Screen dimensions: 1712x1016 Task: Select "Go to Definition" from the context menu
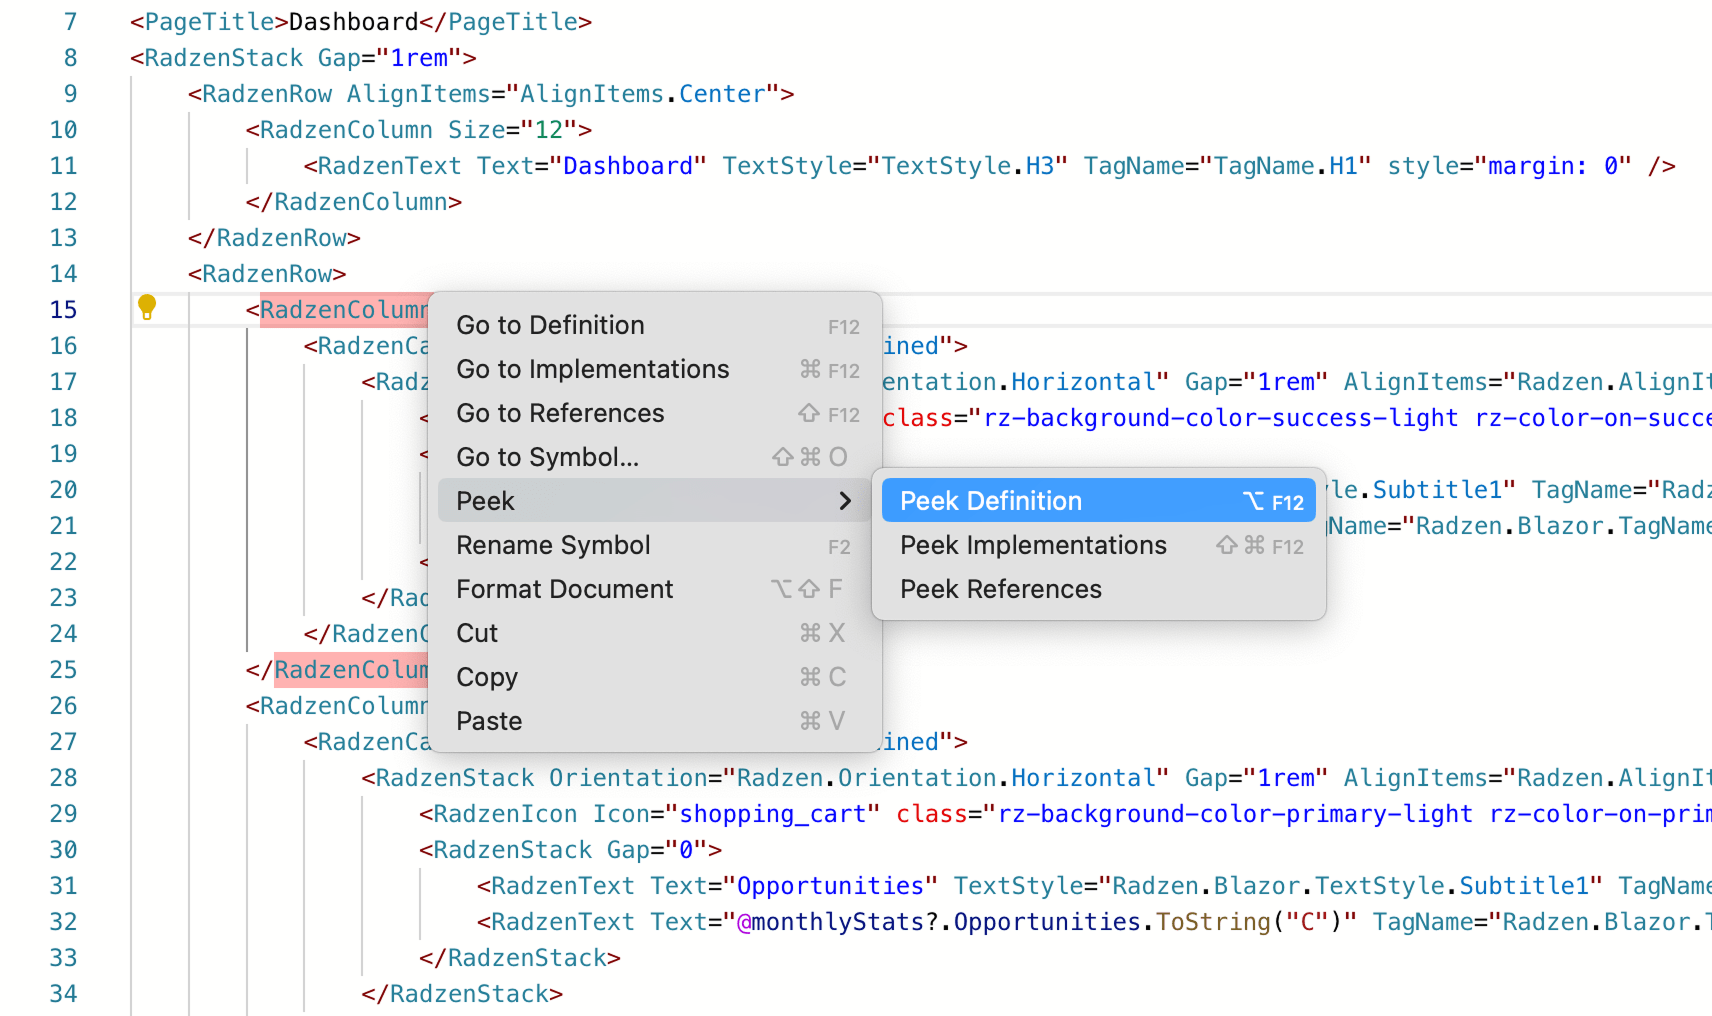coord(550,324)
